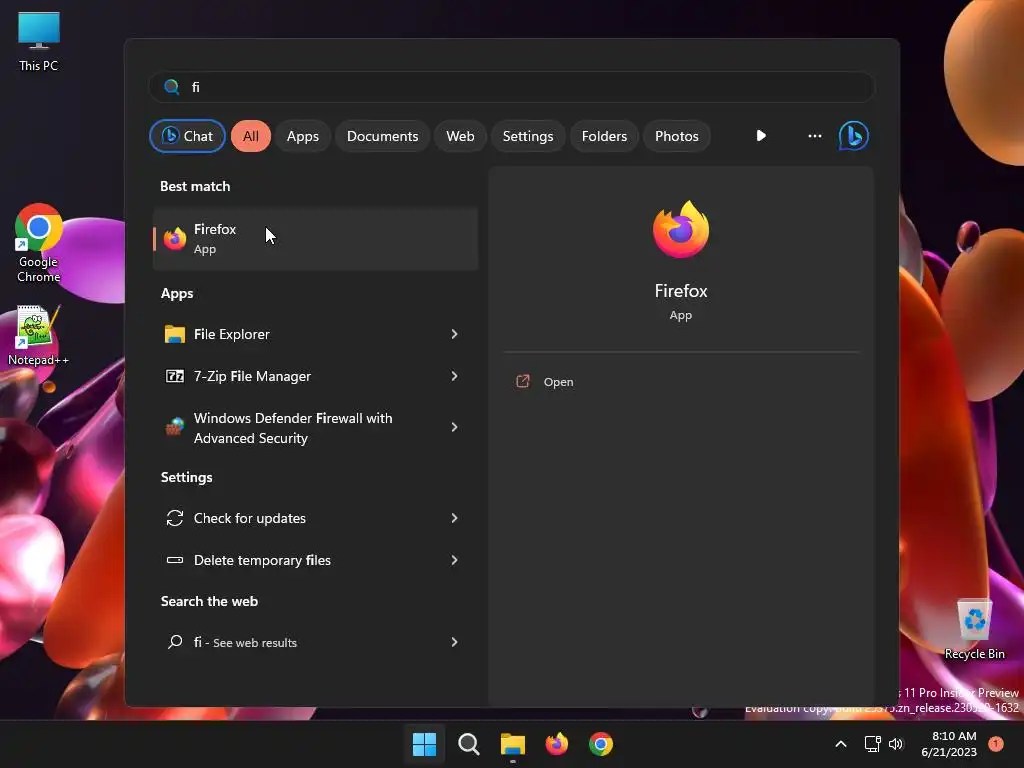The height and width of the screenshot is (768, 1024).
Task: Switch to the Chat filter
Action: tap(187, 136)
